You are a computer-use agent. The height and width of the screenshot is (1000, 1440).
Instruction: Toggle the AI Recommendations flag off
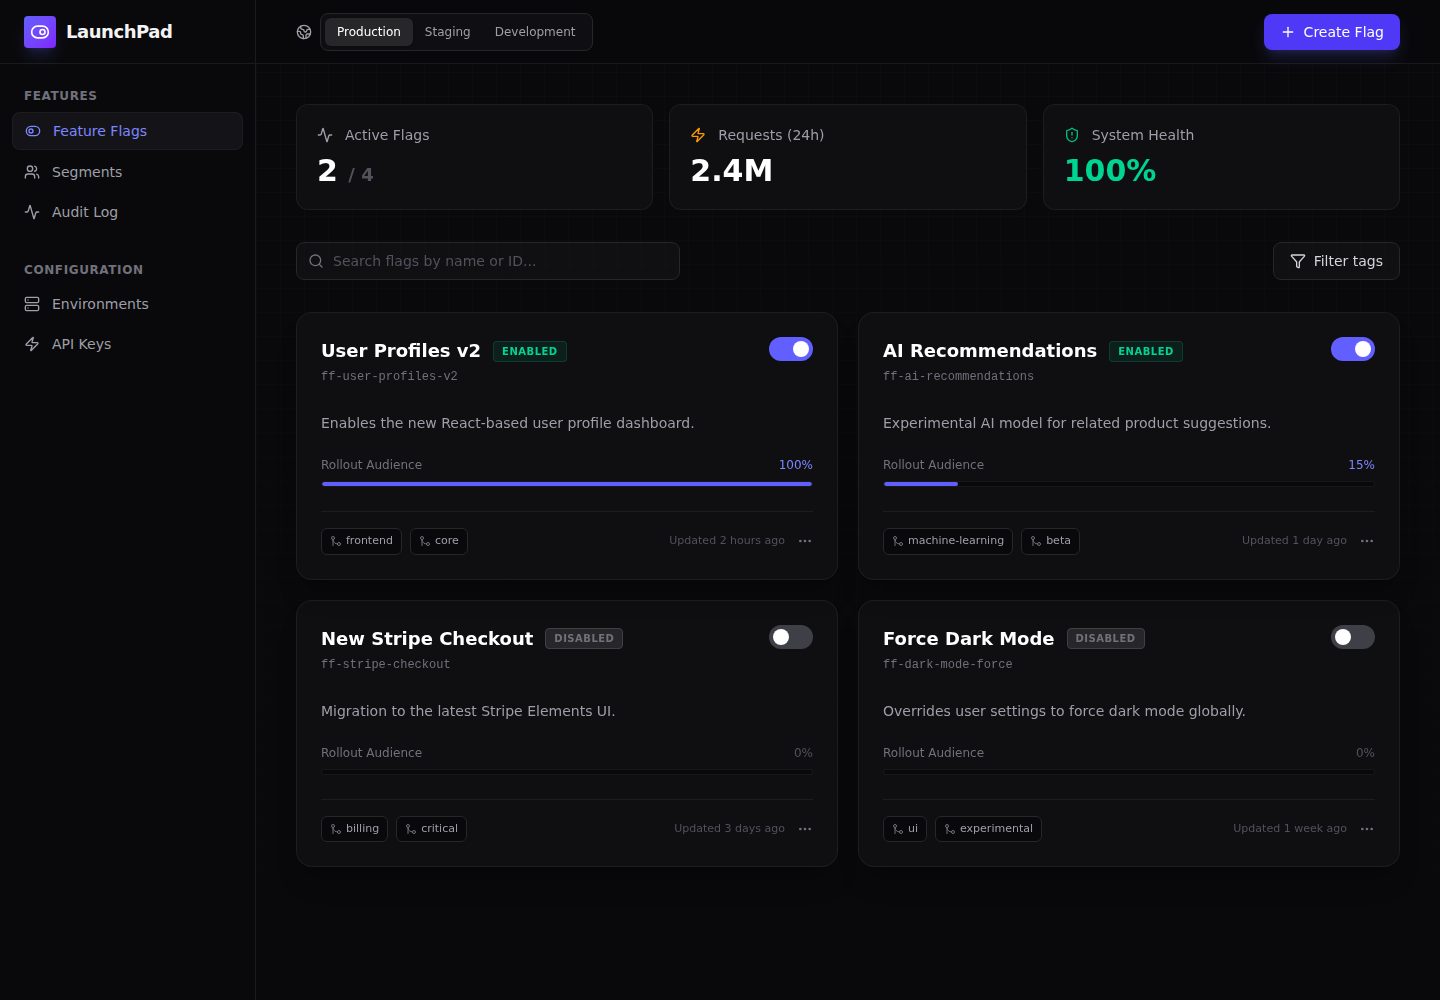[x=1353, y=349]
